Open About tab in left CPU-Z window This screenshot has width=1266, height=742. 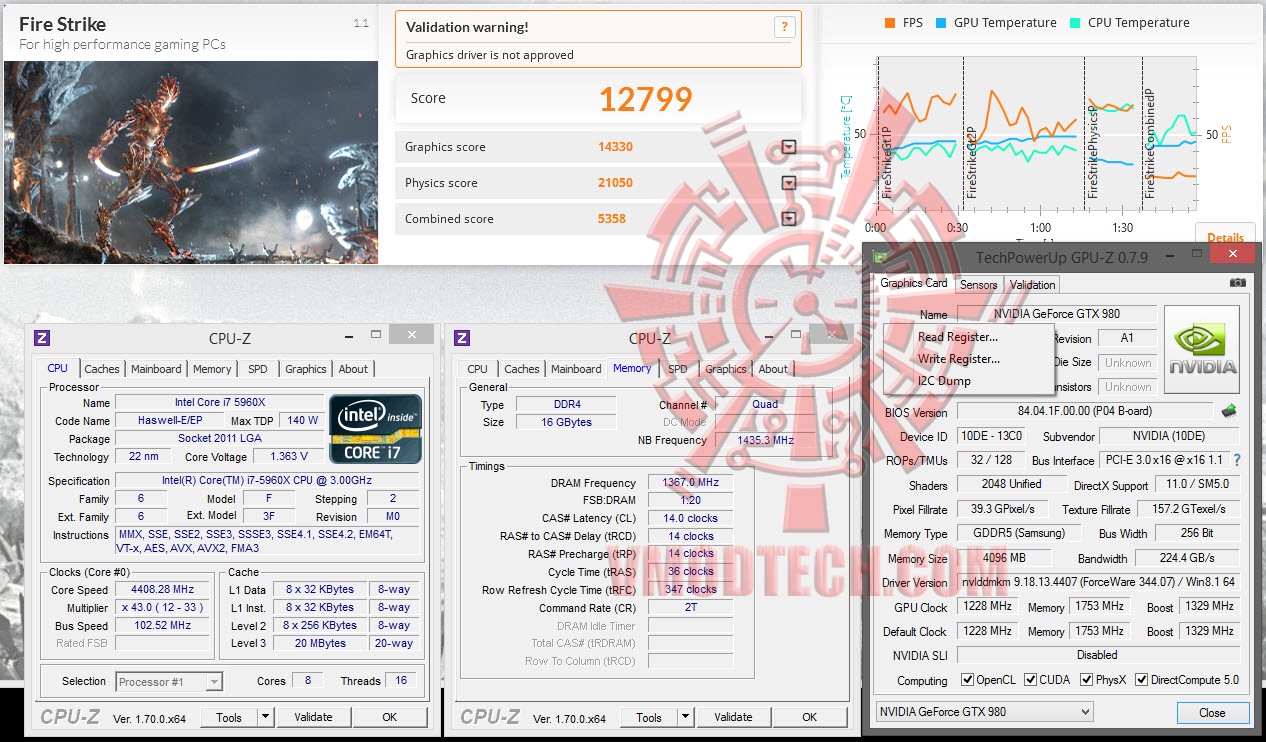pyautogui.click(x=353, y=369)
